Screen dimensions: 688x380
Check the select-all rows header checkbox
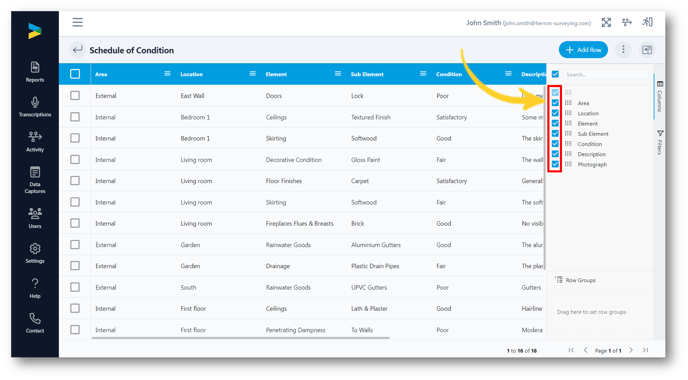(x=75, y=74)
